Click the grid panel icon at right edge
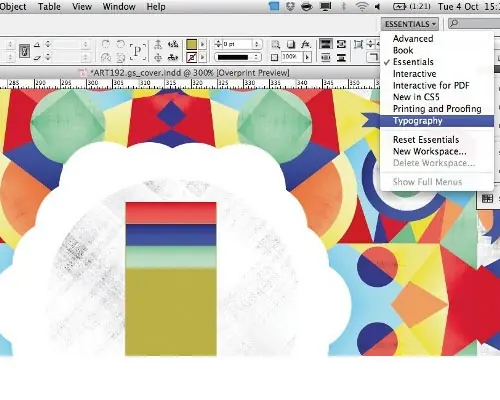The image size is (500, 400). 487,199
